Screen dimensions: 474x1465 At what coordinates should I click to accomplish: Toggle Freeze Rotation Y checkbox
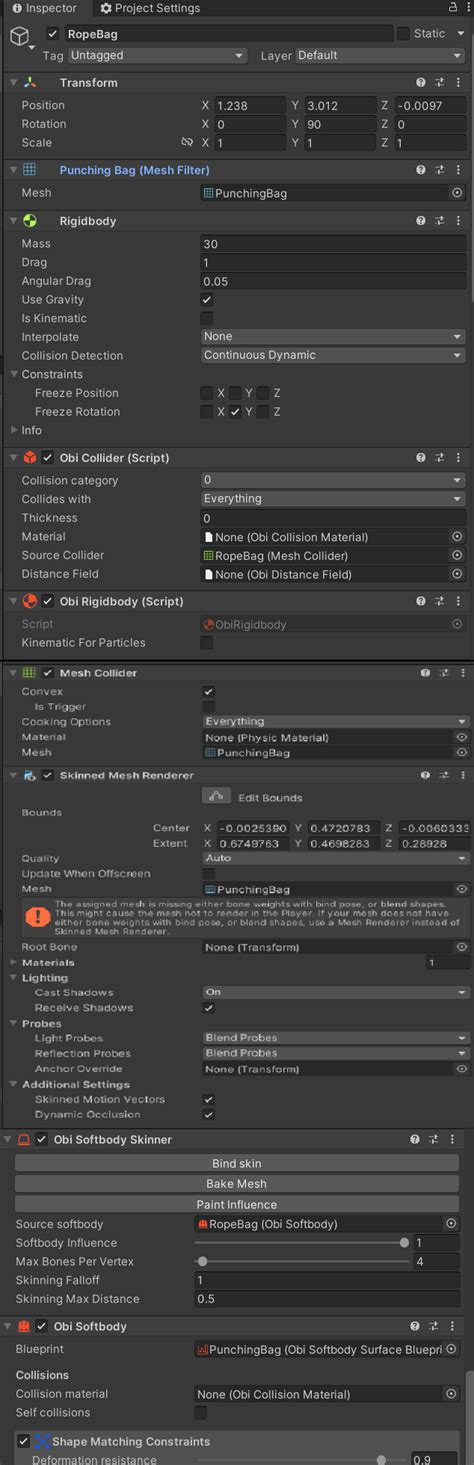[x=235, y=412]
